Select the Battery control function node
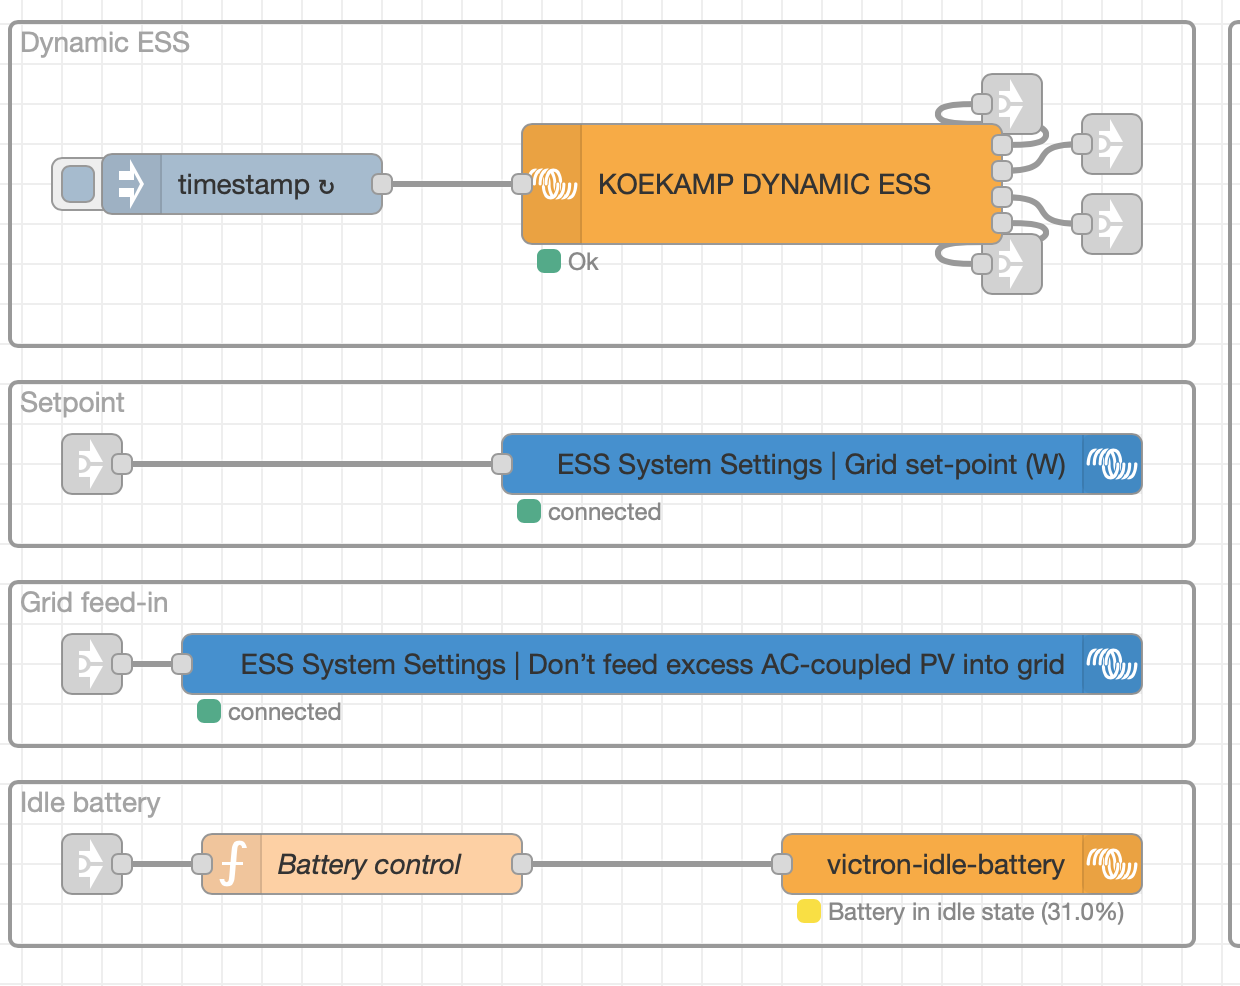Viewport: 1240px width, 986px height. pos(368,864)
